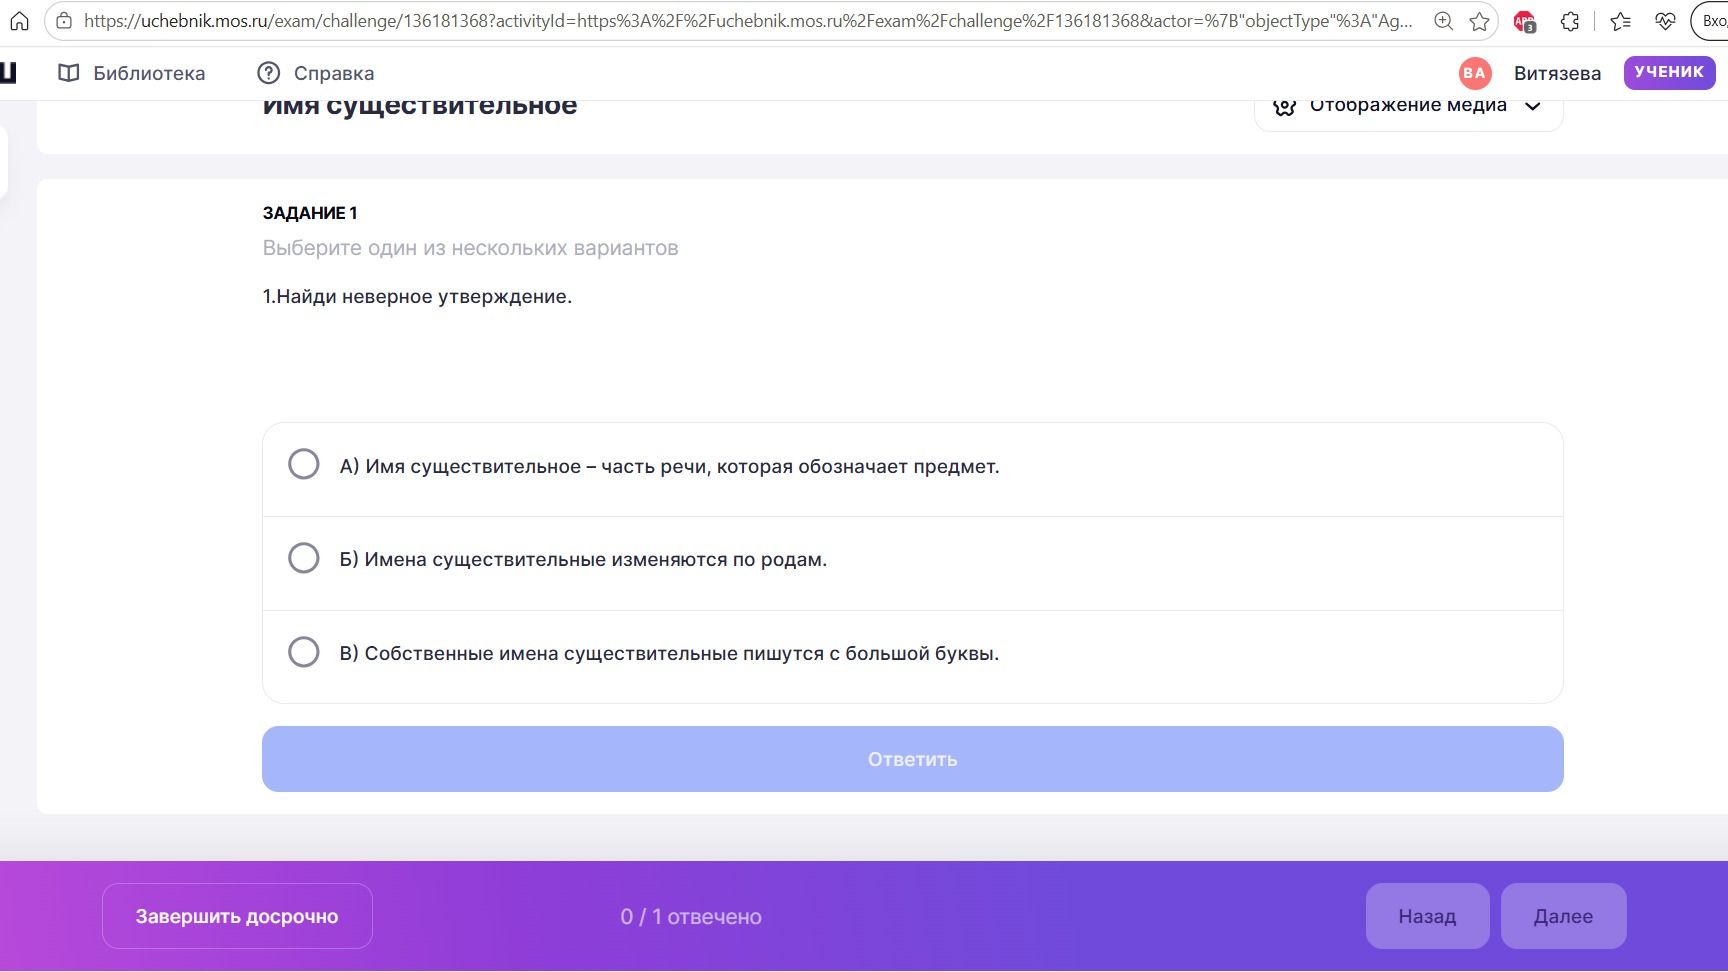Open the Библиотека menu item

click(132, 73)
